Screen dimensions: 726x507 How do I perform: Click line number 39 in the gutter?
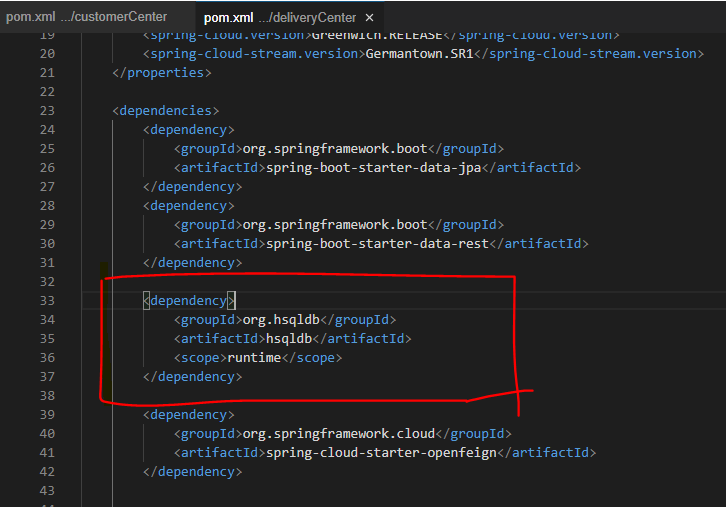click(x=47, y=414)
